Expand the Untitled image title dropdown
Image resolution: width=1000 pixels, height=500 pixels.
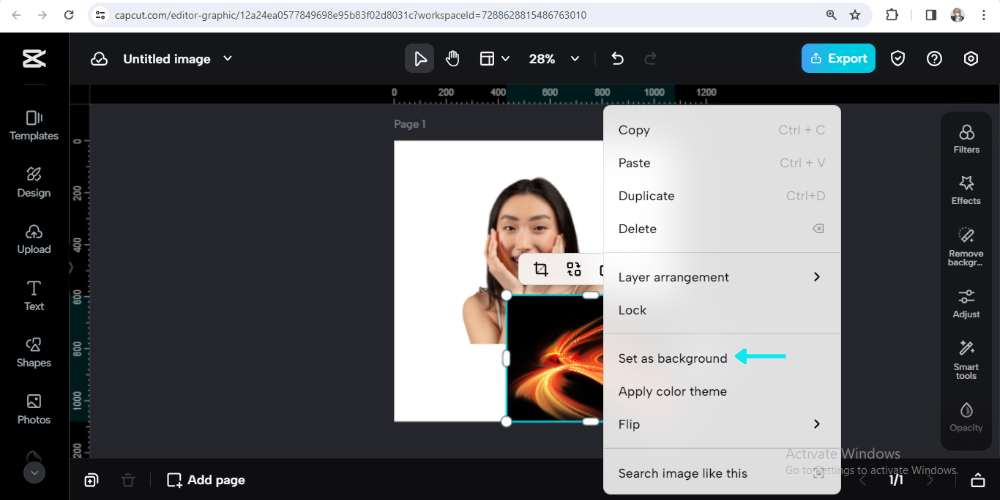point(228,59)
